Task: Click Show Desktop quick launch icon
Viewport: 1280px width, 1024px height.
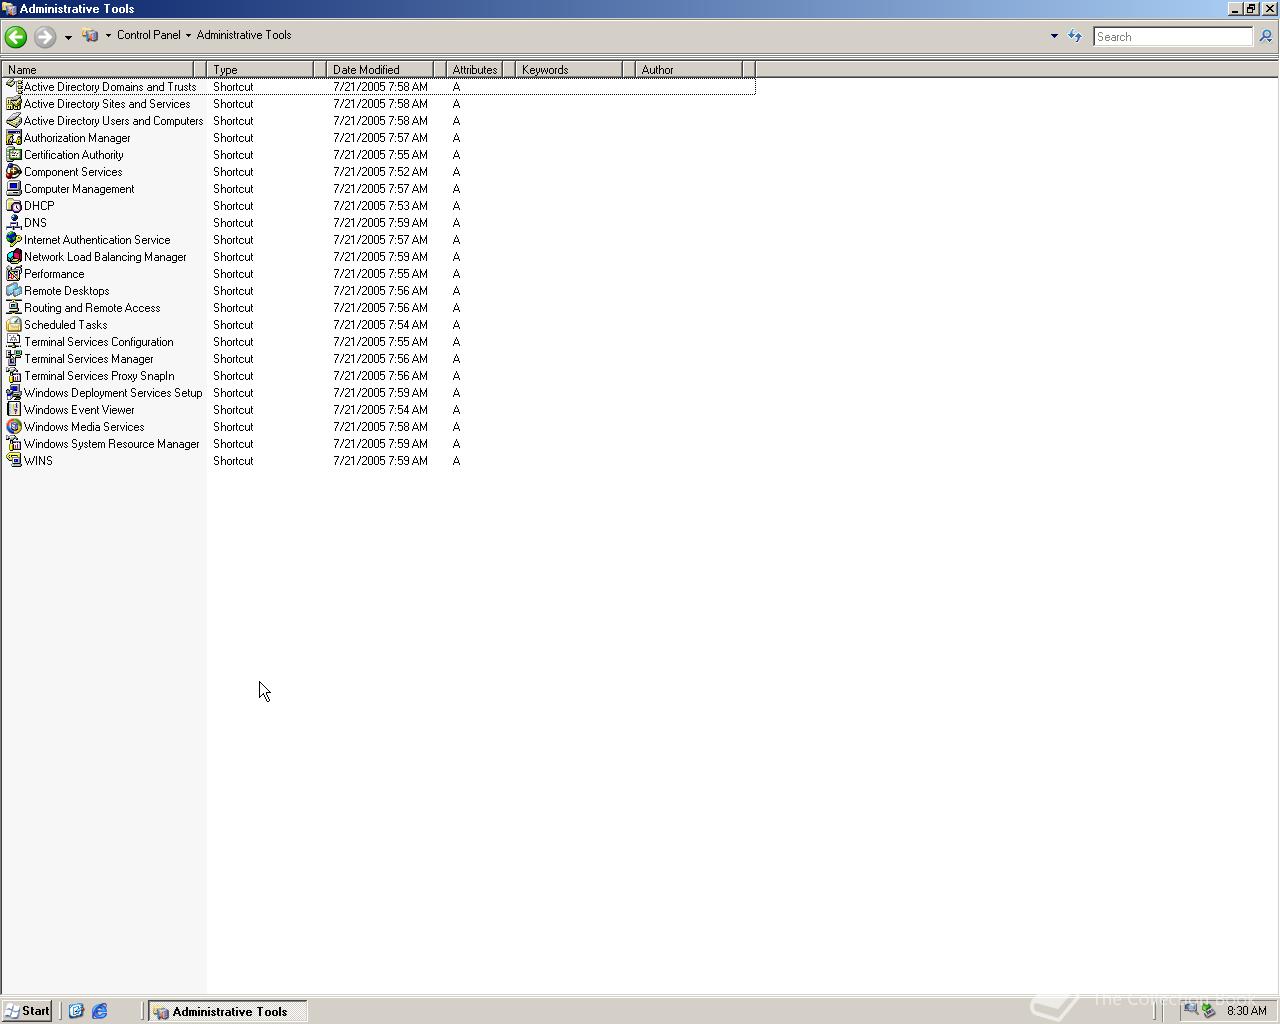Action: coord(76,1011)
